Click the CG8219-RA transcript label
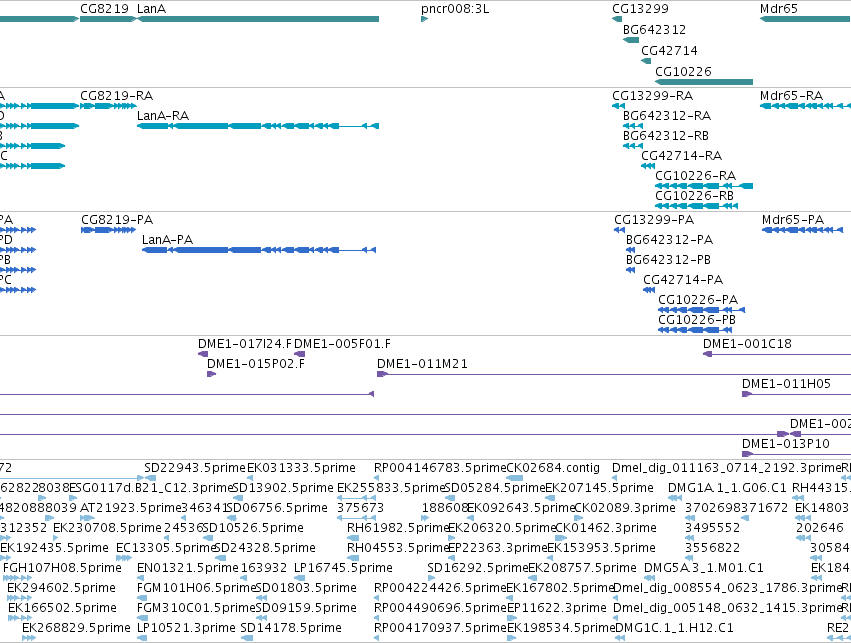Image resolution: width=851 pixels, height=643 pixels. pyautogui.click(x=117, y=96)
